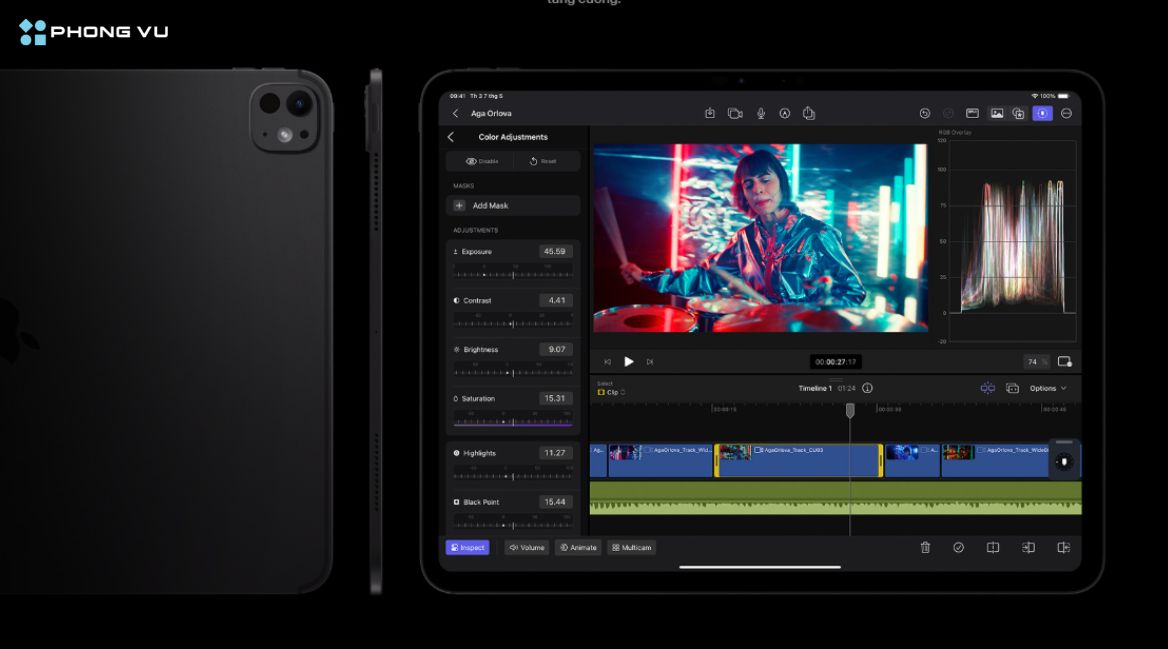Open the timeline info icon
This screenshot has height=649, width=1168.
(867, 388)
